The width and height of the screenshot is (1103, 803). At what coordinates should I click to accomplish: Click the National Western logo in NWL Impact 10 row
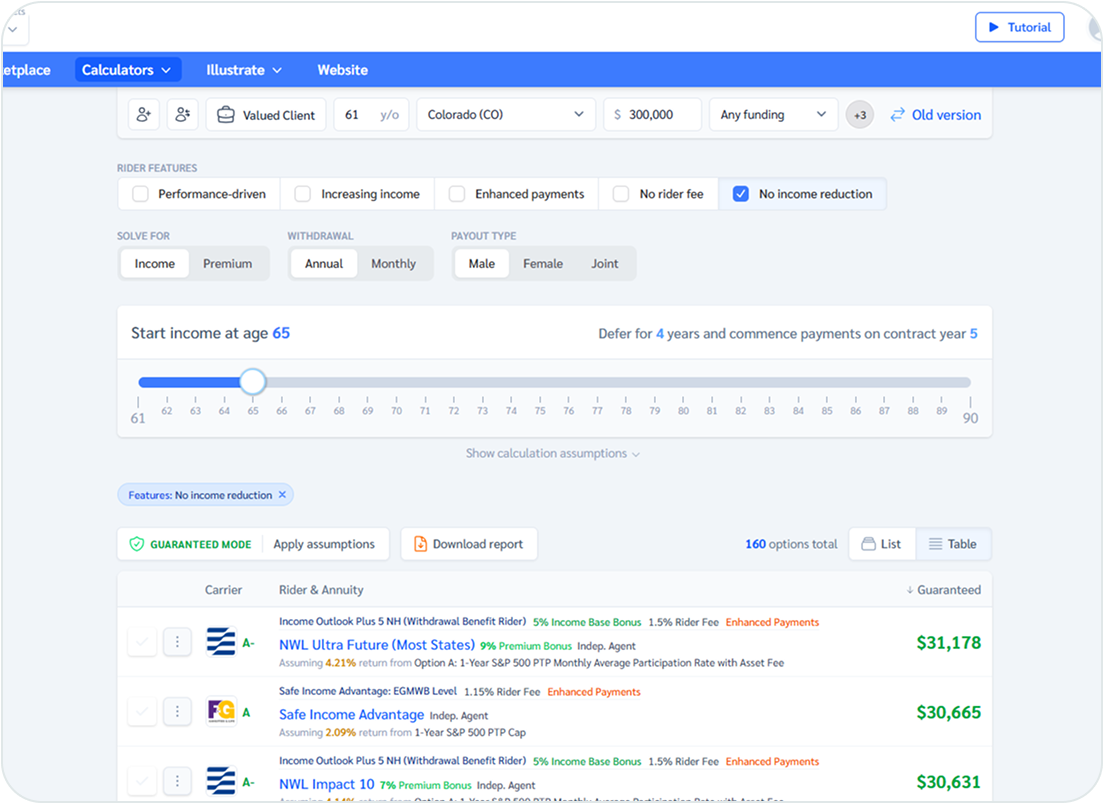click(221, 781)
